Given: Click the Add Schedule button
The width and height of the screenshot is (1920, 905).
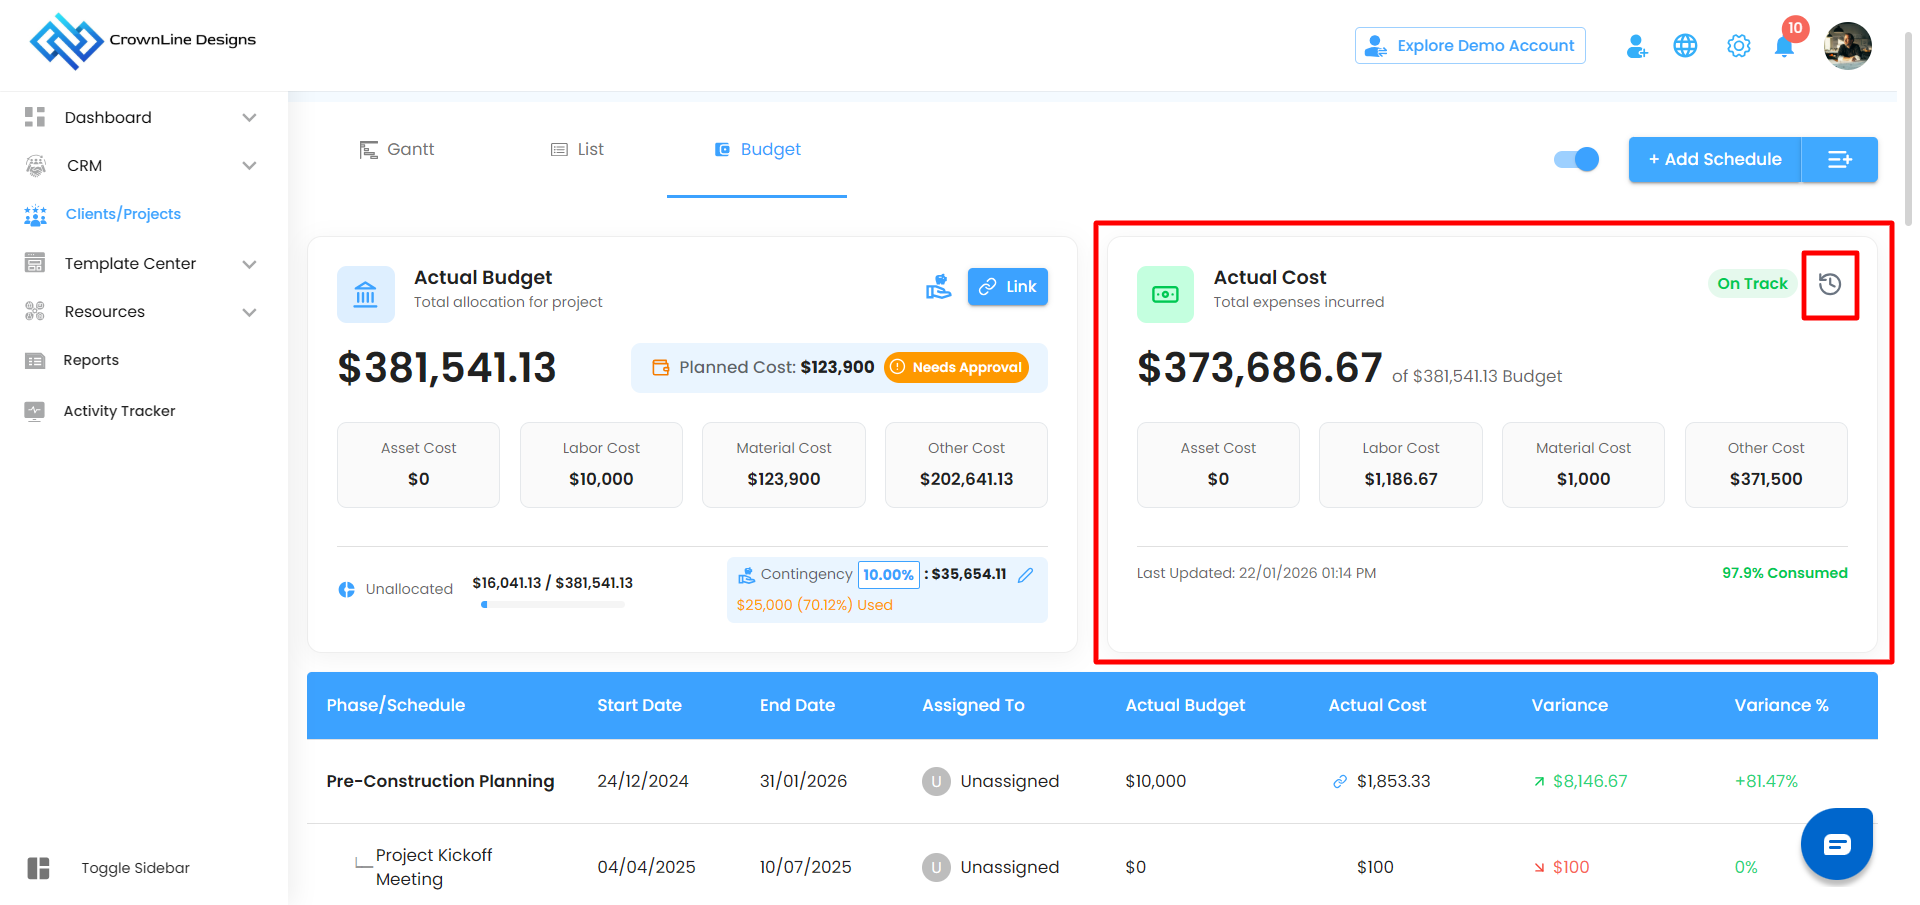Looking at the screenshot, I should (1714, 160).
